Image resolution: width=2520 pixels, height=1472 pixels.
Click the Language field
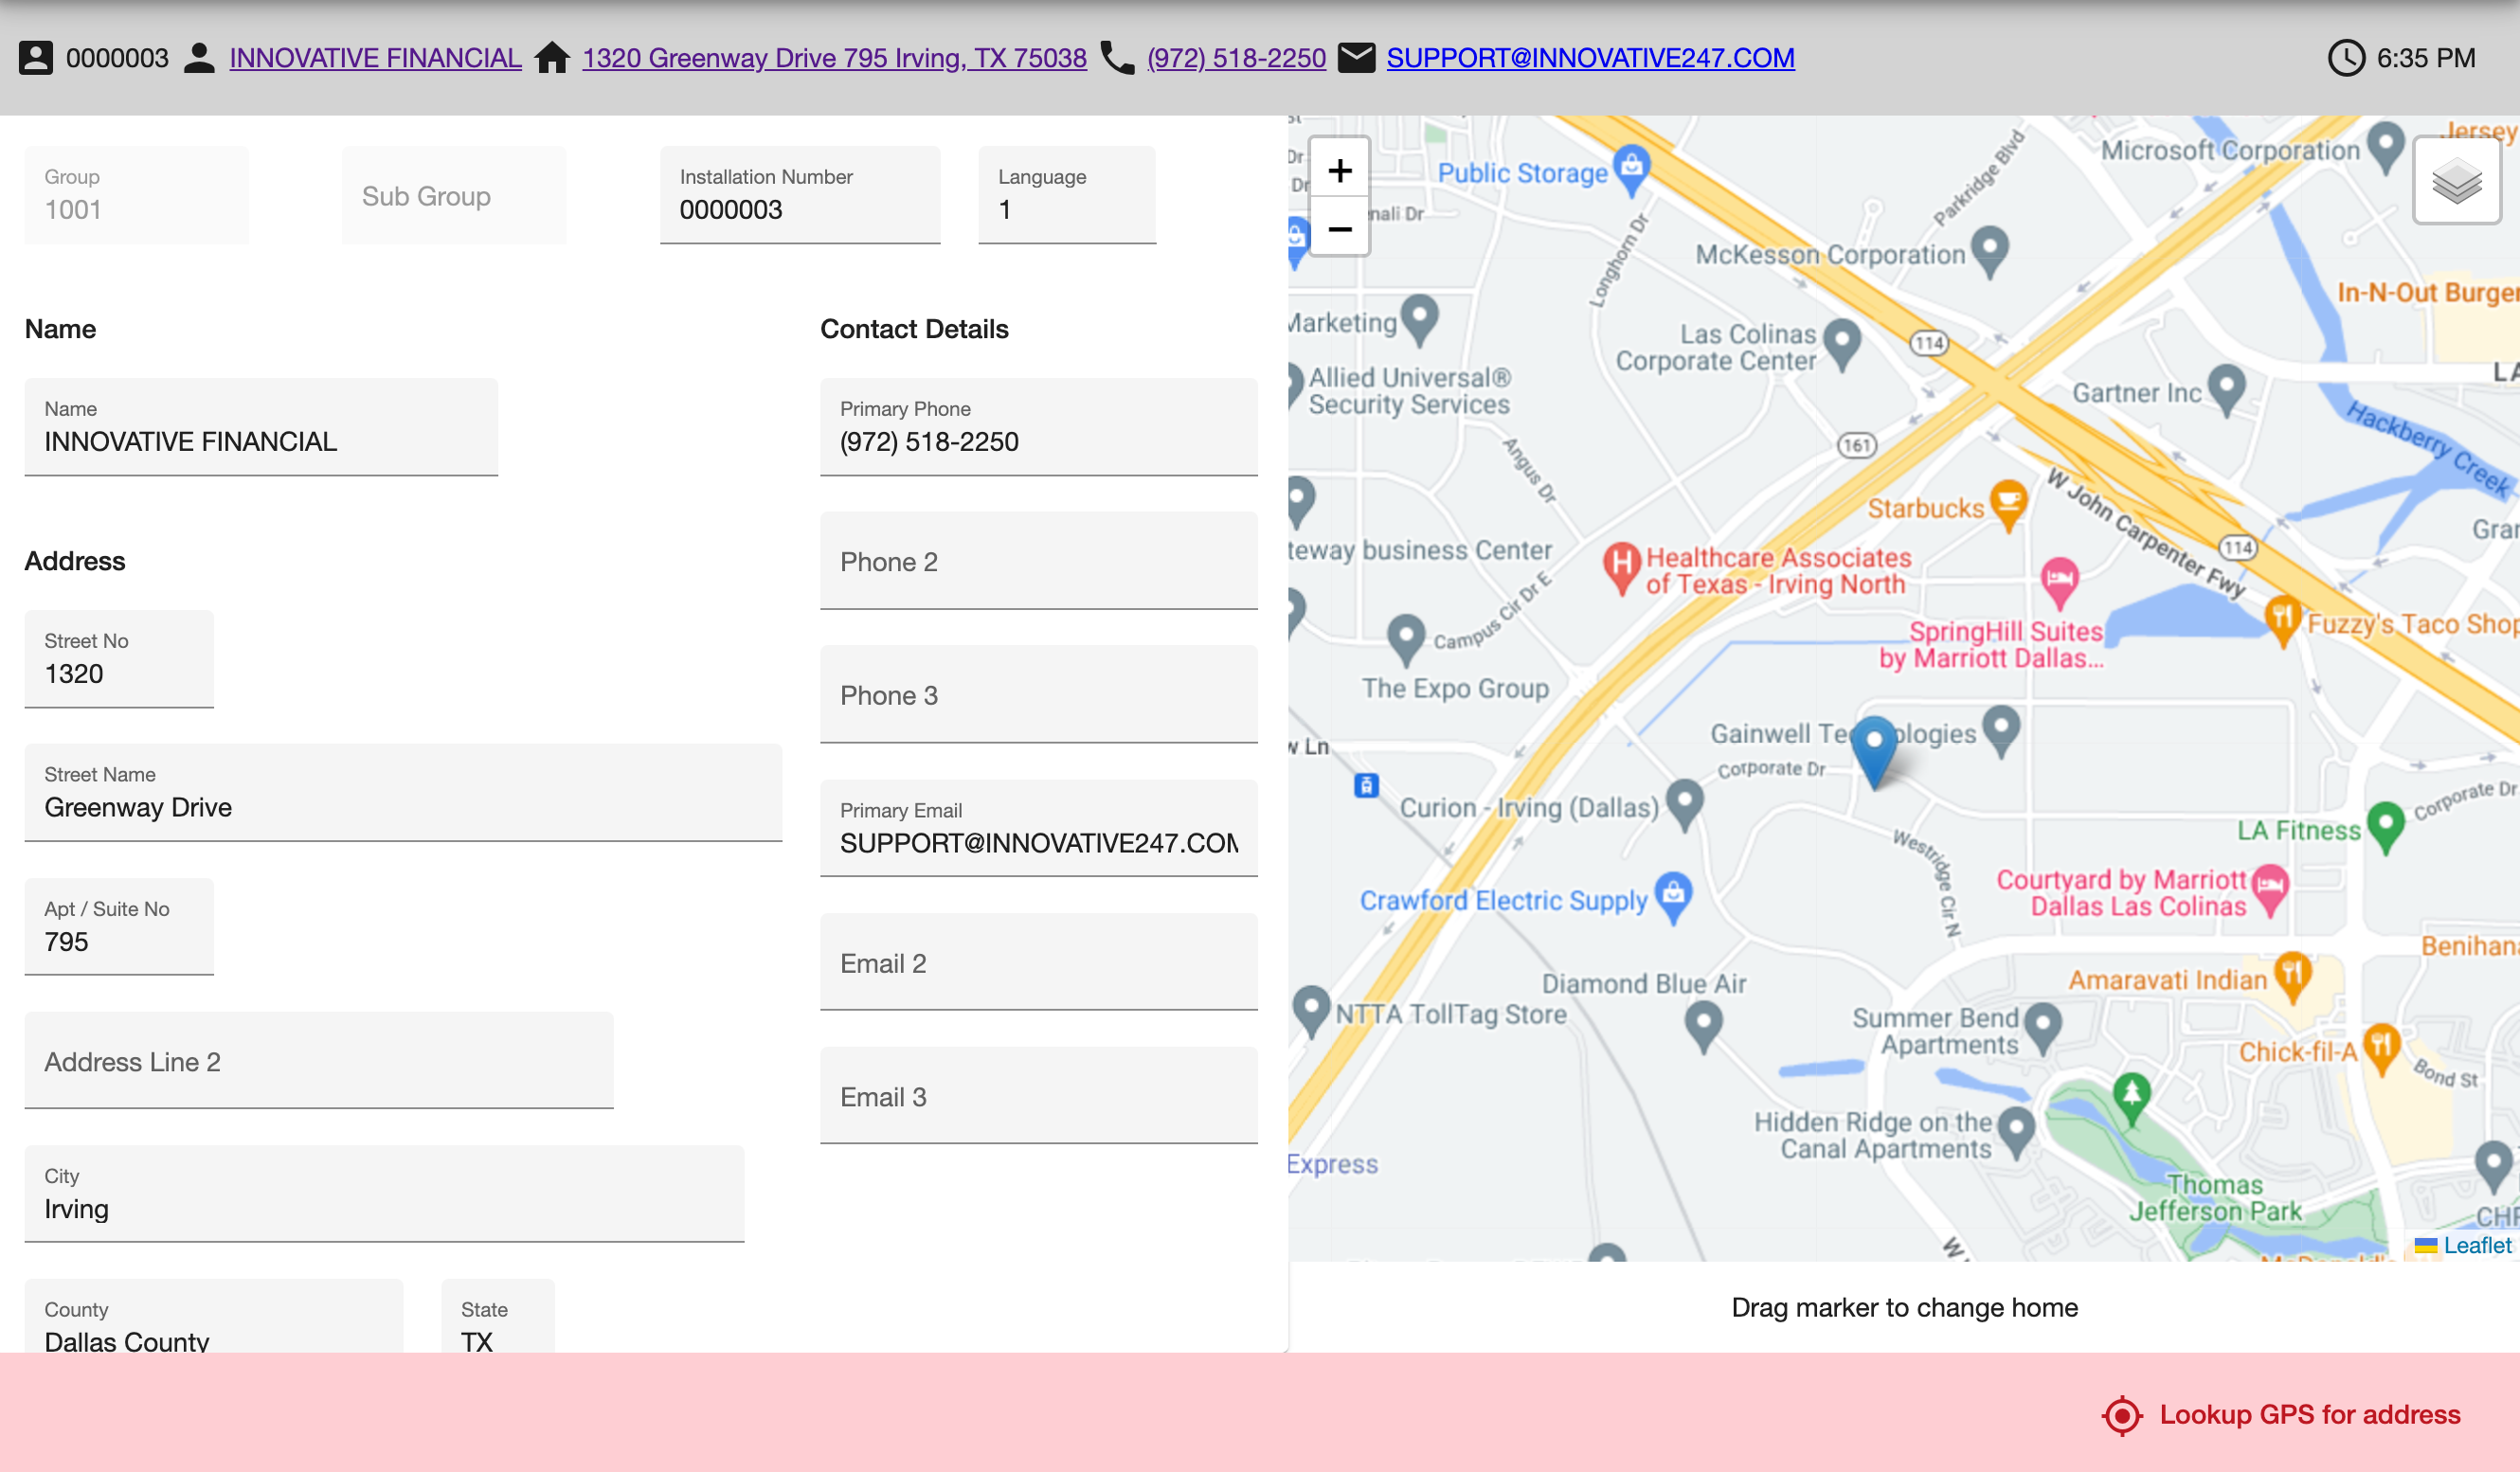[1067, 195]
